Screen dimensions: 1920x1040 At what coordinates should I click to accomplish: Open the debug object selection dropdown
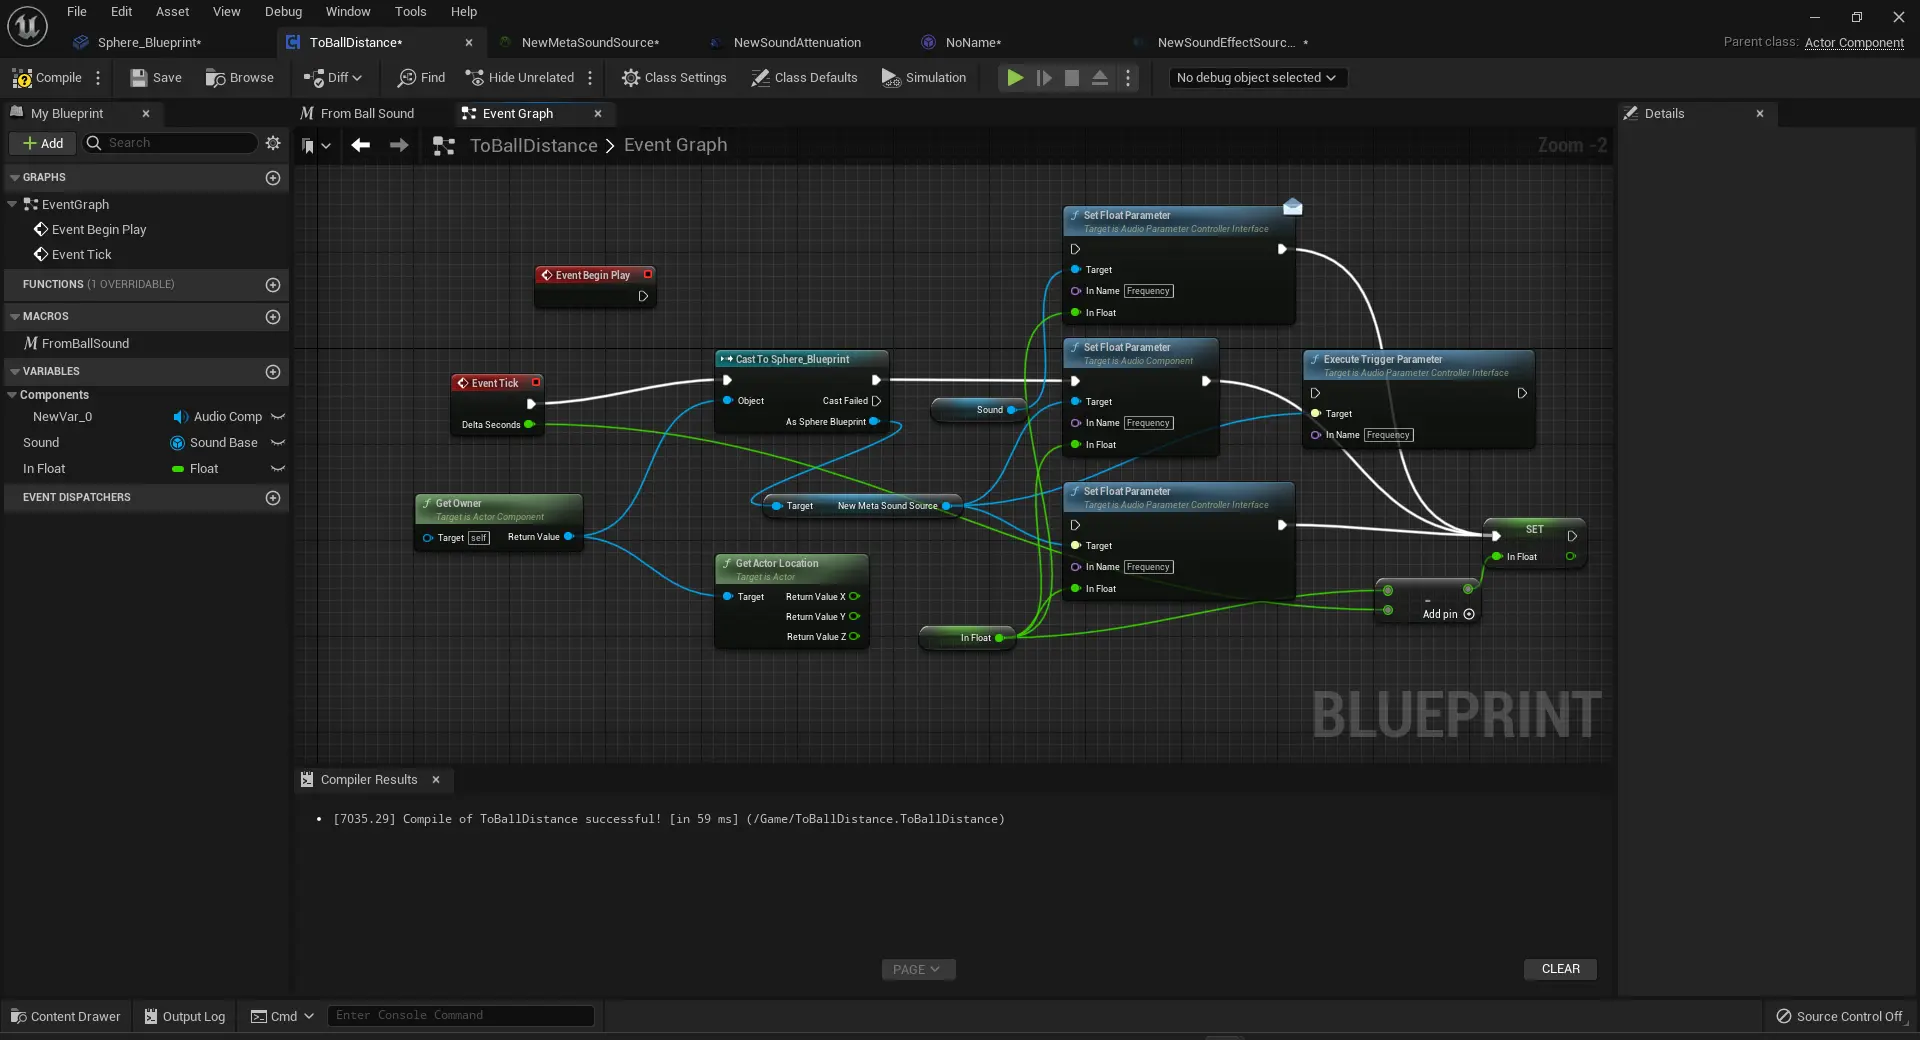tap(1257, 78)
